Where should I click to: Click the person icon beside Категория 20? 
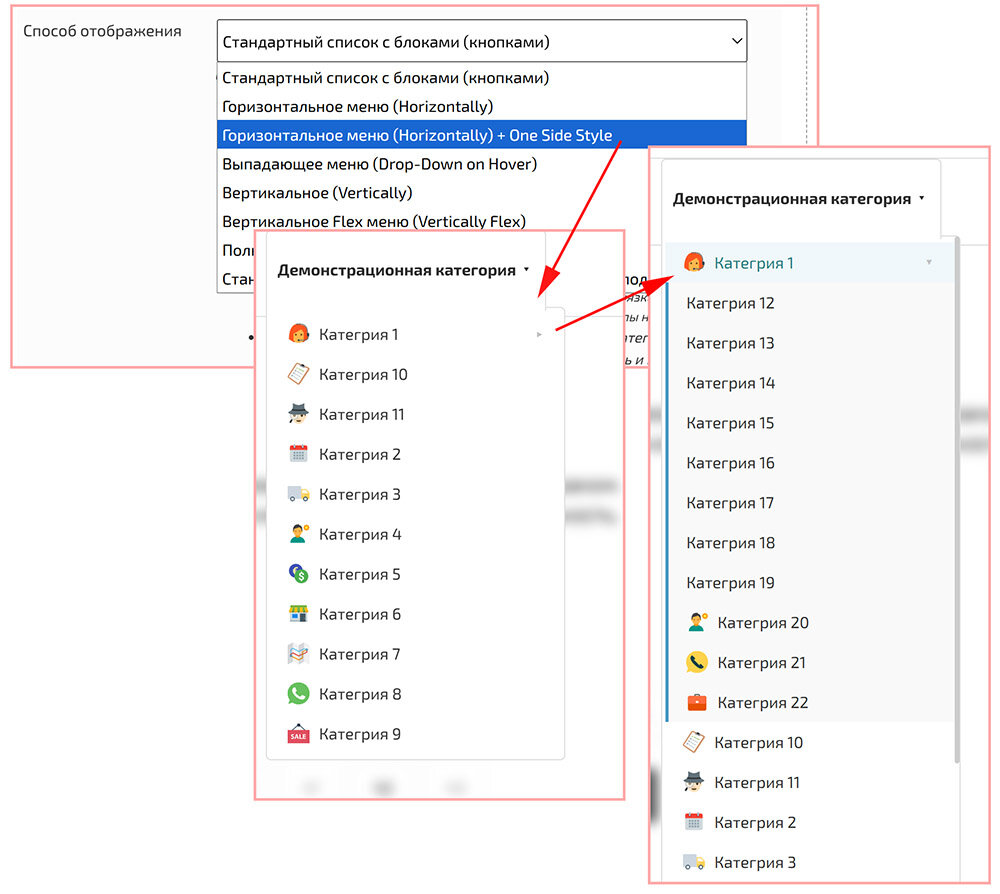pos(697,622)
